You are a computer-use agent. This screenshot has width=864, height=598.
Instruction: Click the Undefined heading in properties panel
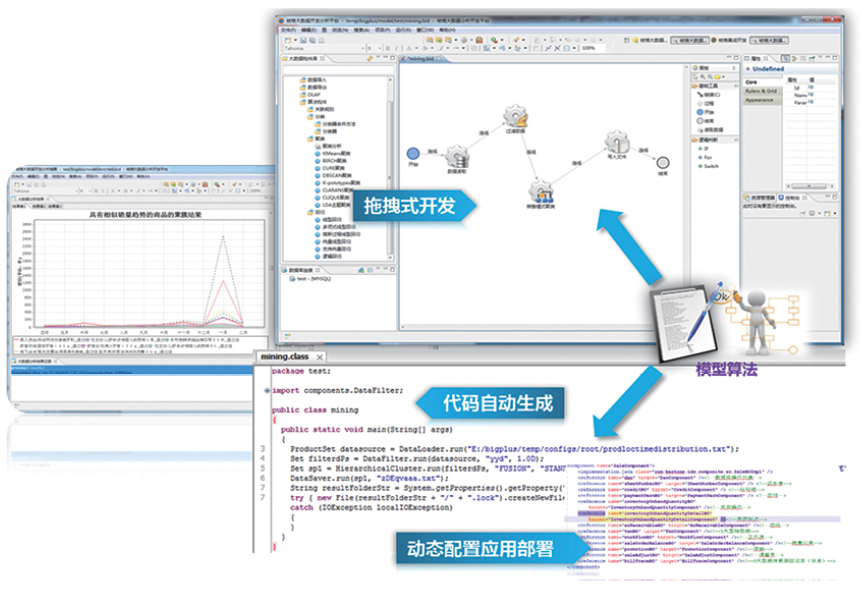pos(768,69)
